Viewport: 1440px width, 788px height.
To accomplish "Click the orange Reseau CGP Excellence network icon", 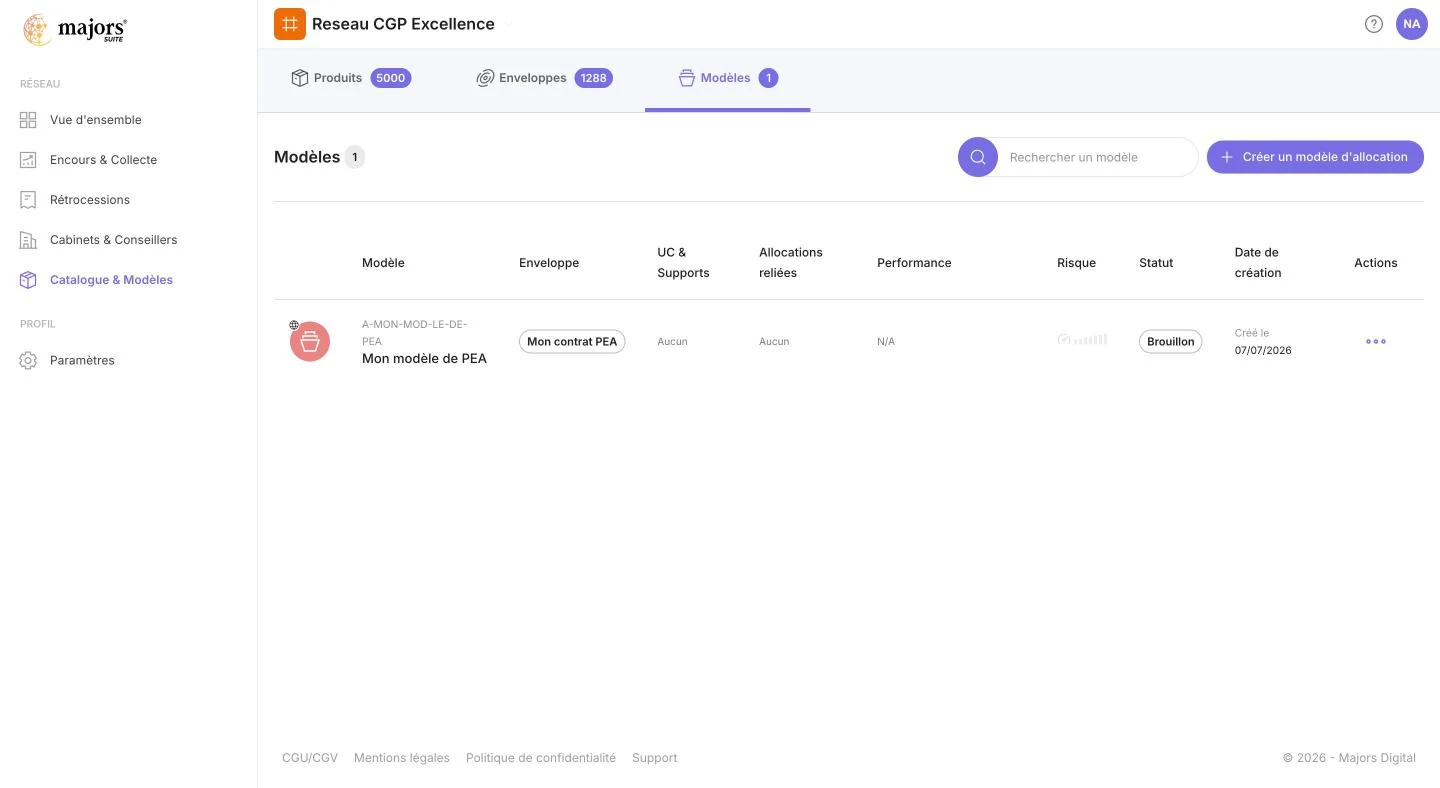I will 290,24.
